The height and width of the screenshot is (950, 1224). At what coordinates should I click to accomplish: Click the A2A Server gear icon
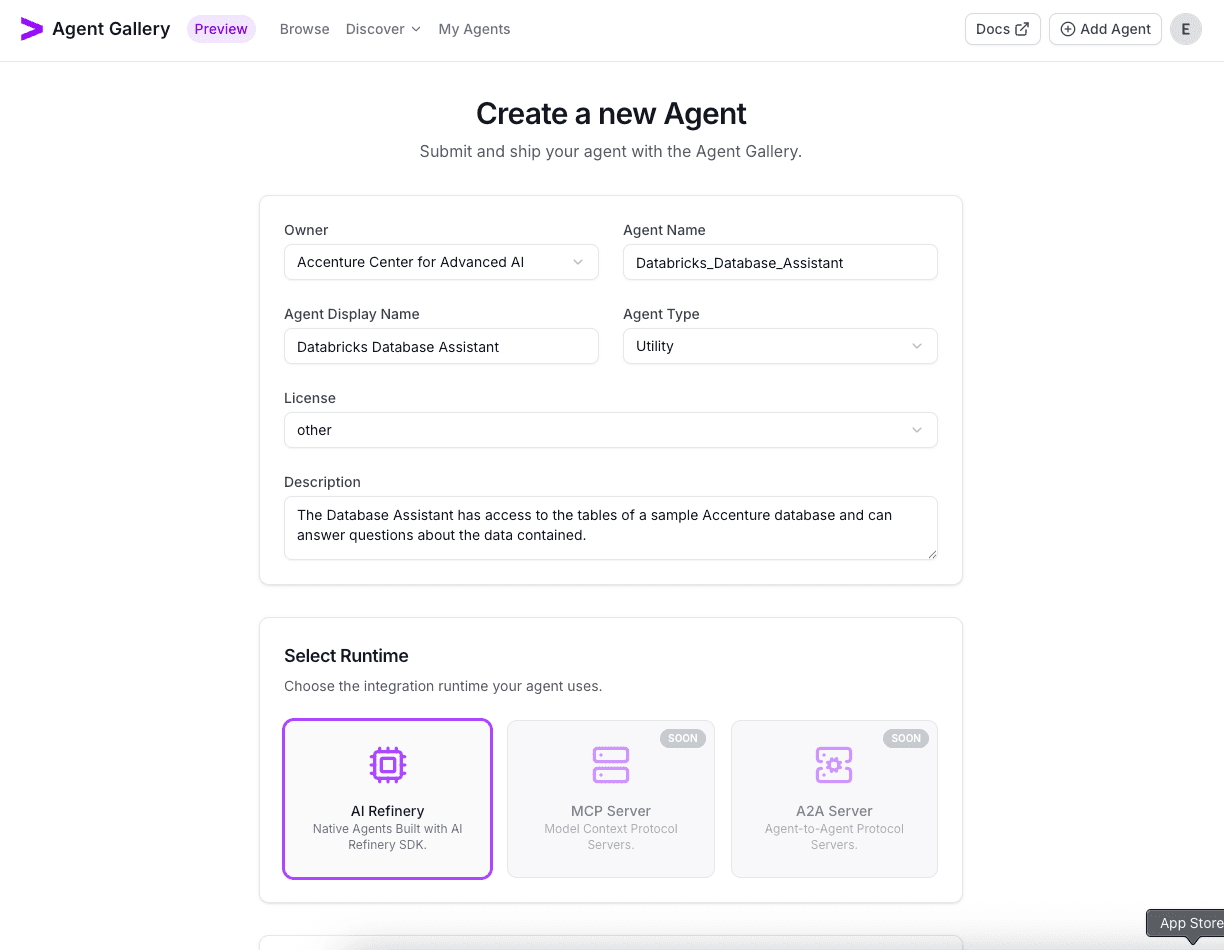tap(834, 764)
